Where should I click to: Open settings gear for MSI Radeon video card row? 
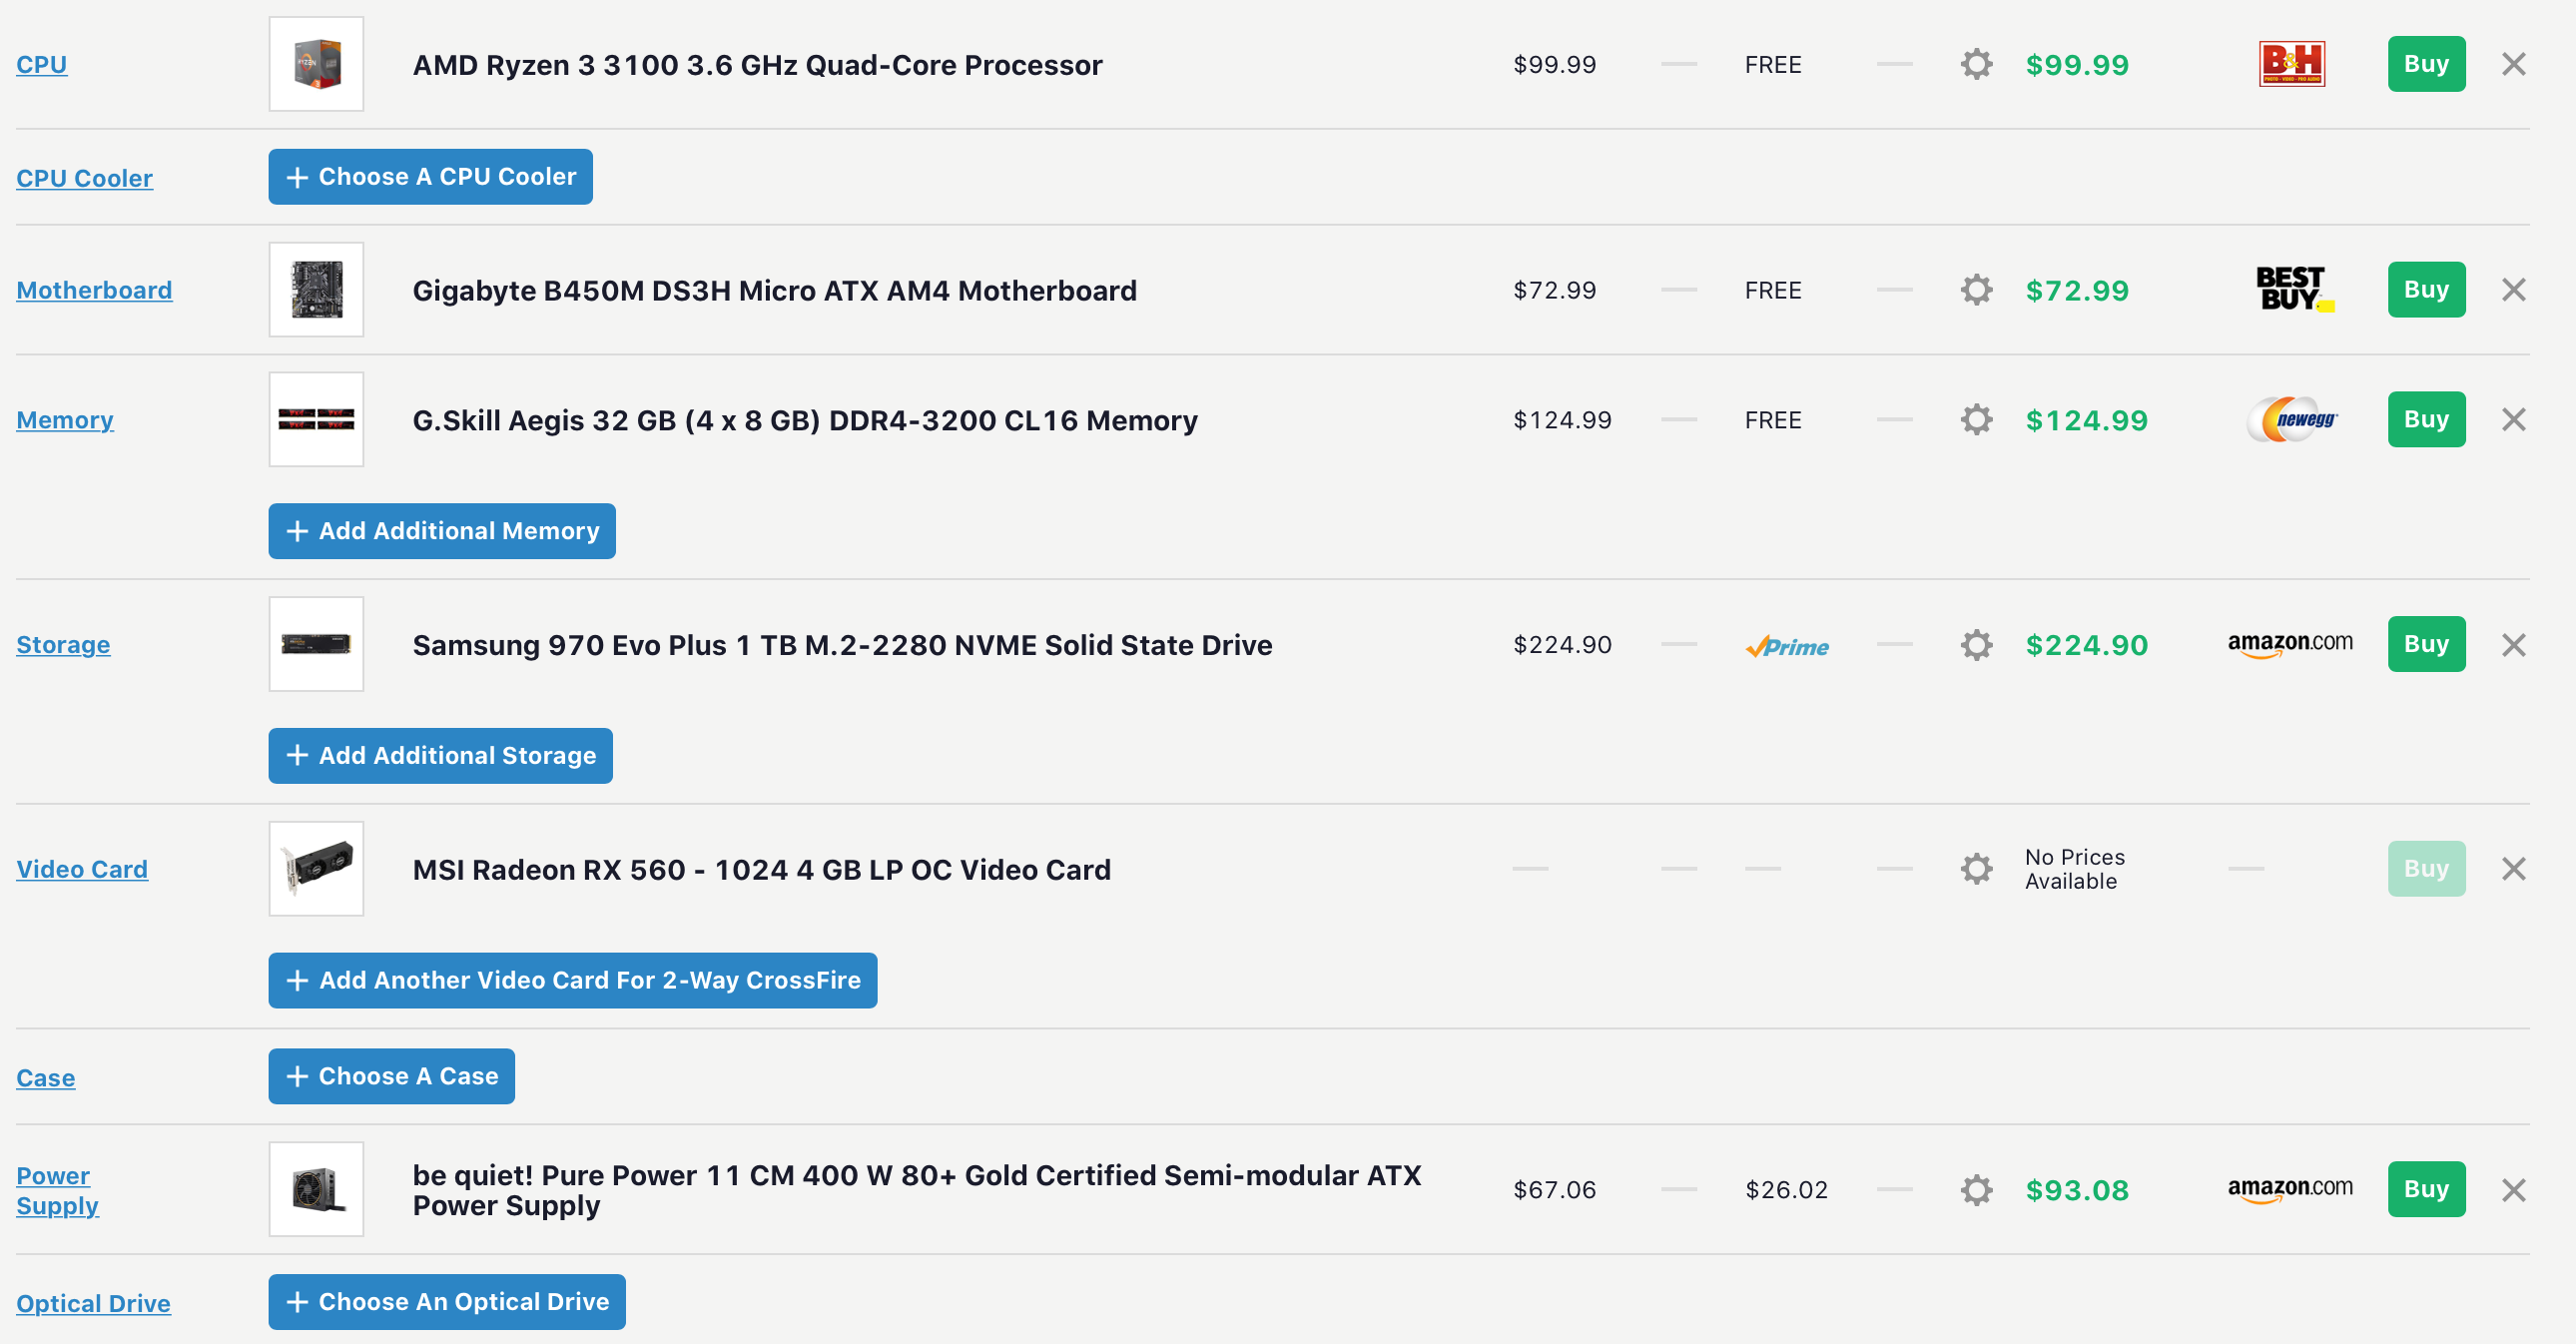[x=1976, y=869]
